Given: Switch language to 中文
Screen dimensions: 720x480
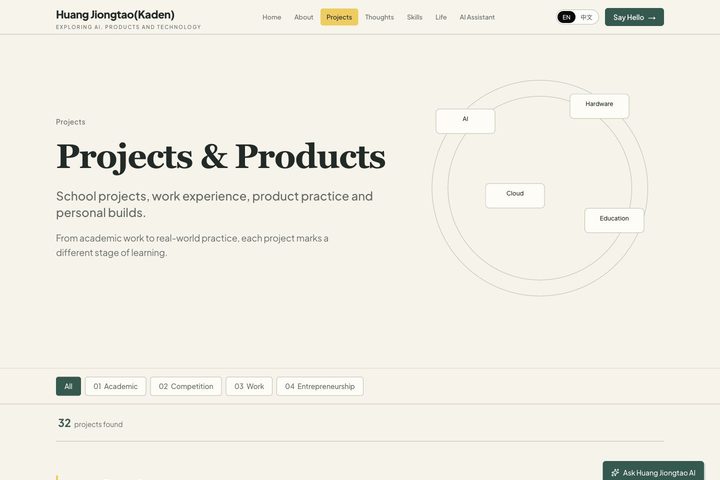Looking at the screenshot, I should pos(586,17).
